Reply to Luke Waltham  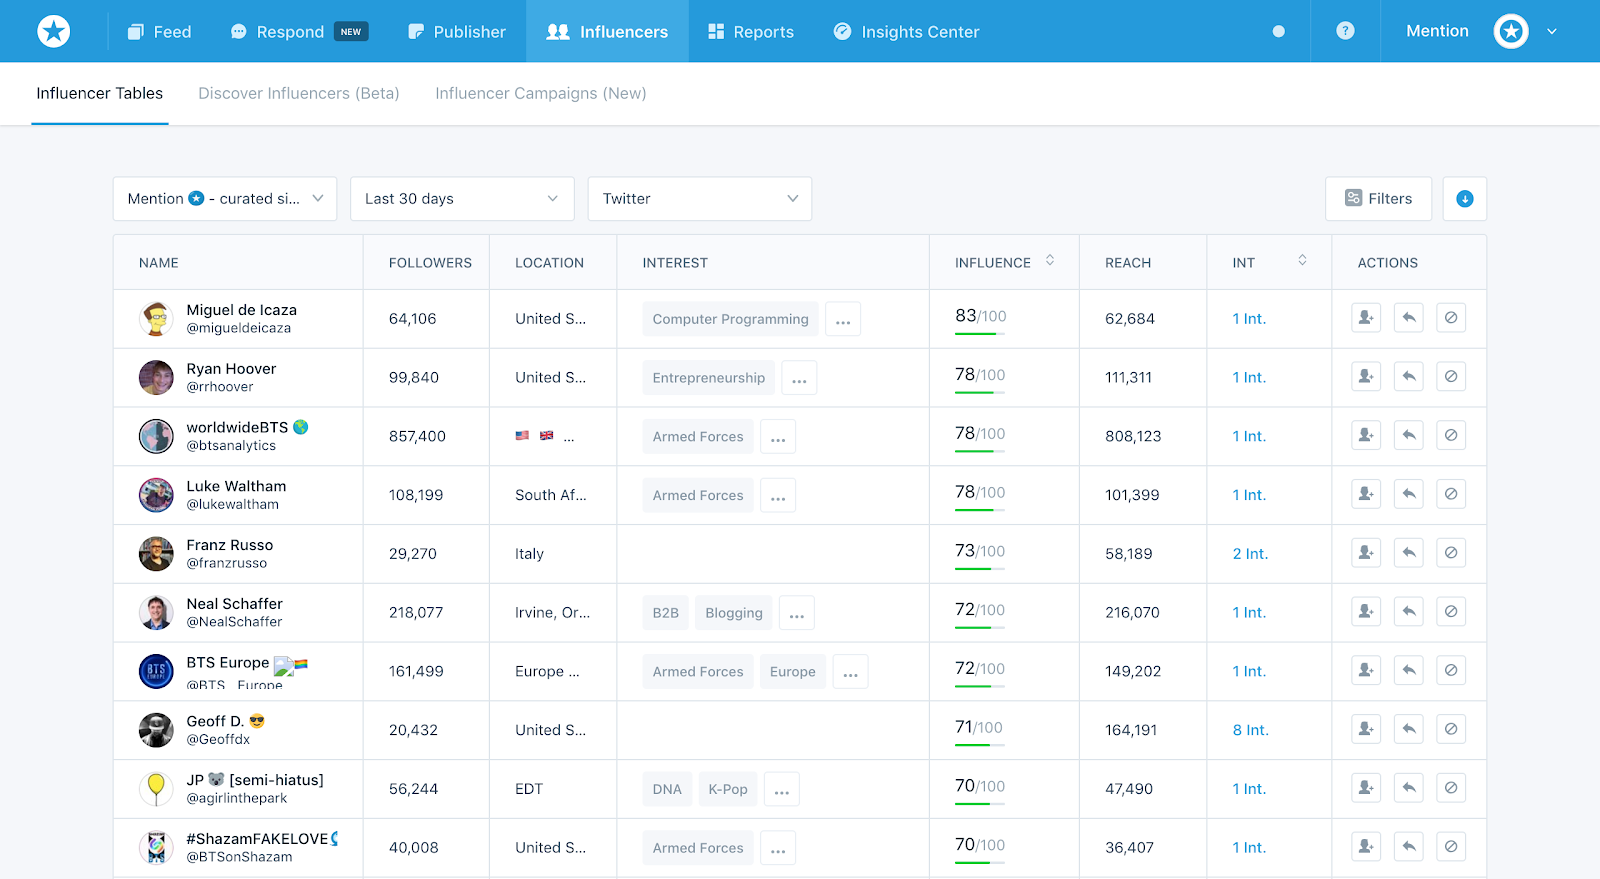pos(1408,494)
